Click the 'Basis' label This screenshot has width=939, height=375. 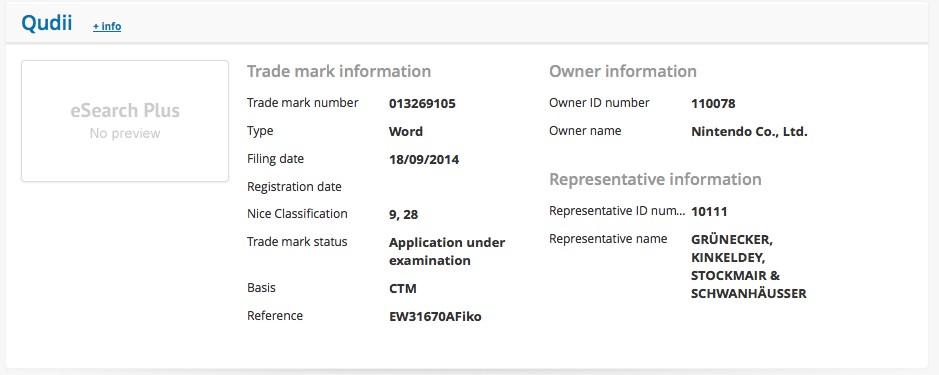[261, 288]
